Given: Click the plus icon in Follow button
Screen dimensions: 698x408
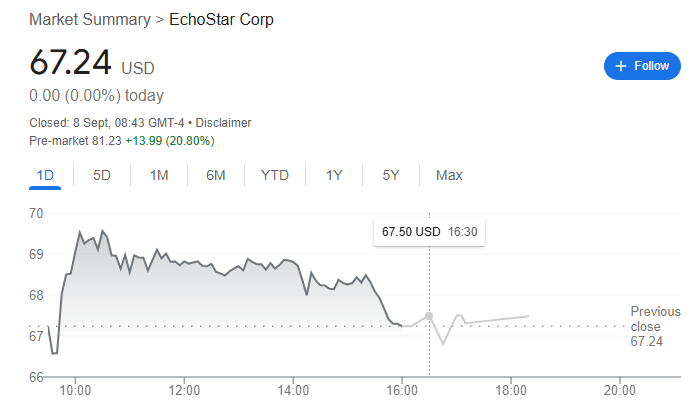Looking at the screenshot, I should click(x=621, y=66).
